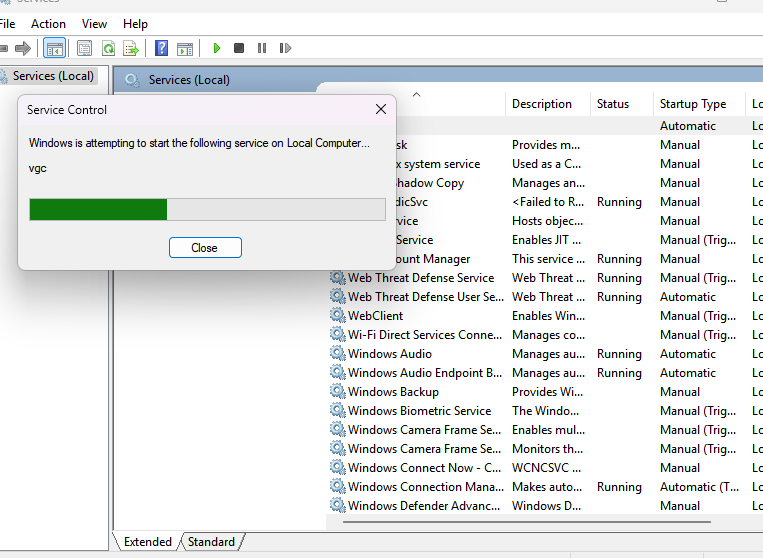Click the Restart Service icon
763x558 pixels.
(x=285, y=48)
